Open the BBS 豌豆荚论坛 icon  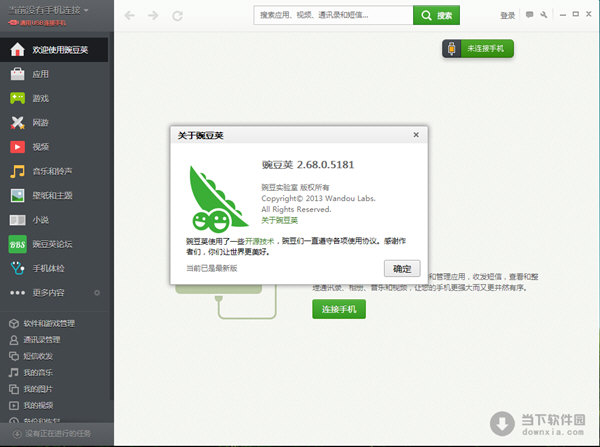pos(17,244)
